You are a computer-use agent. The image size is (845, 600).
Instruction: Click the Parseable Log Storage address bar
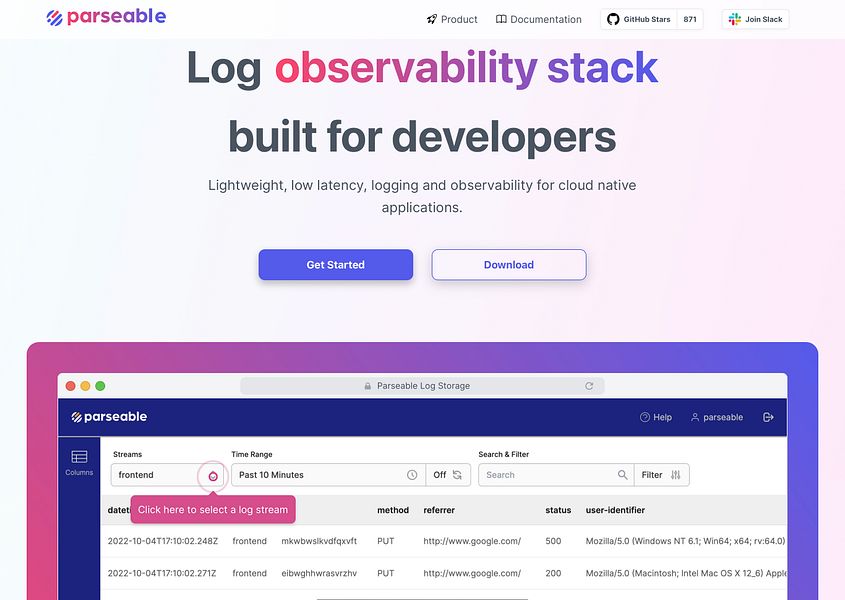(422, 386)
